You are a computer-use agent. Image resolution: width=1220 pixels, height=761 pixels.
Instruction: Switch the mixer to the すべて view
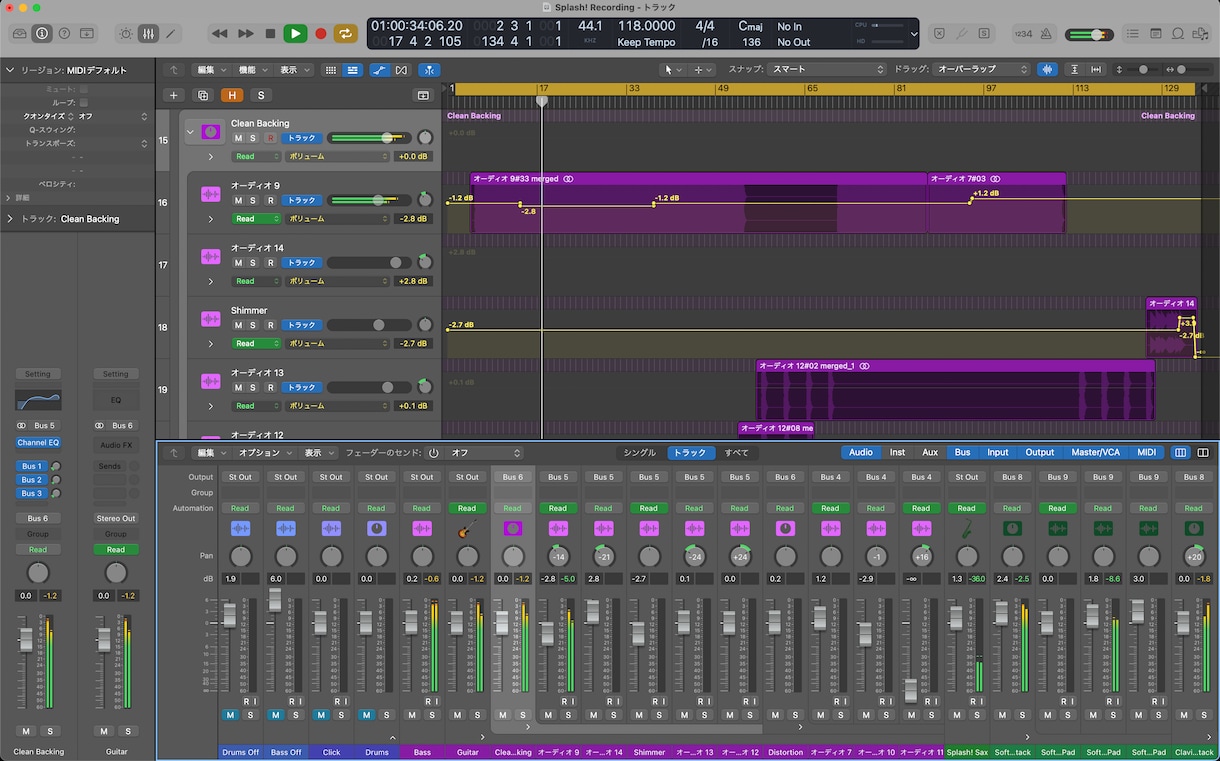pos(737,453)
